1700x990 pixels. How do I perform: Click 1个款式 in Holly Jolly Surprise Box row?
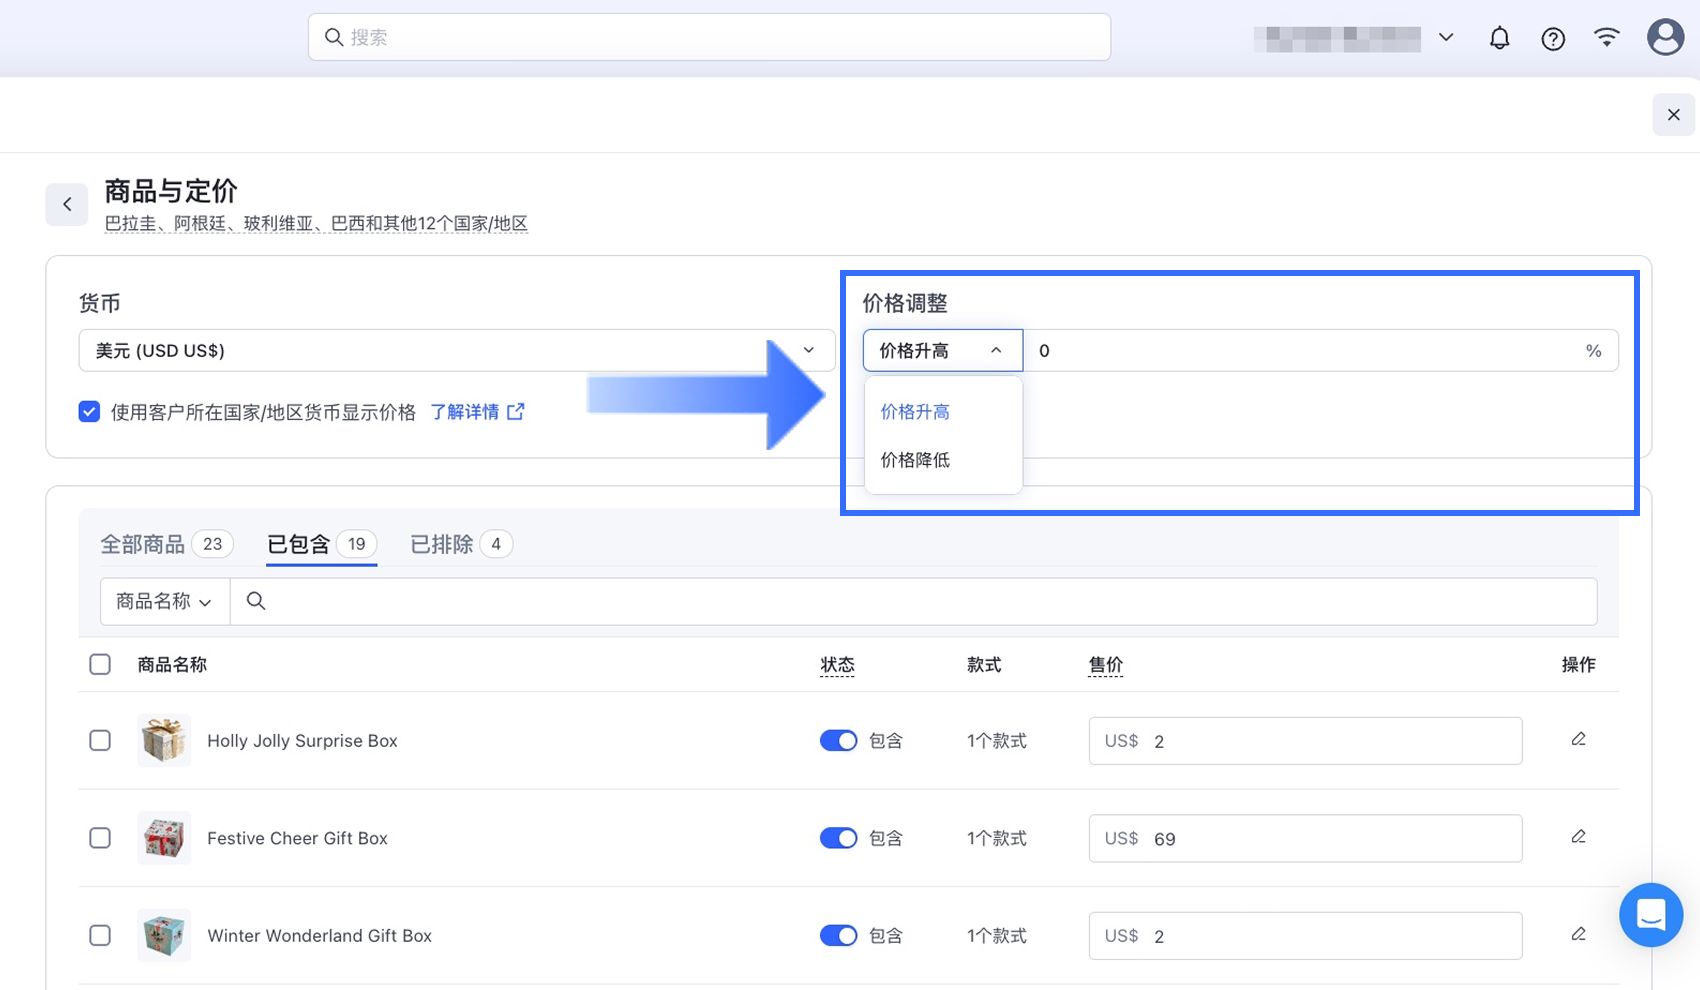click(x=996, y=741)
